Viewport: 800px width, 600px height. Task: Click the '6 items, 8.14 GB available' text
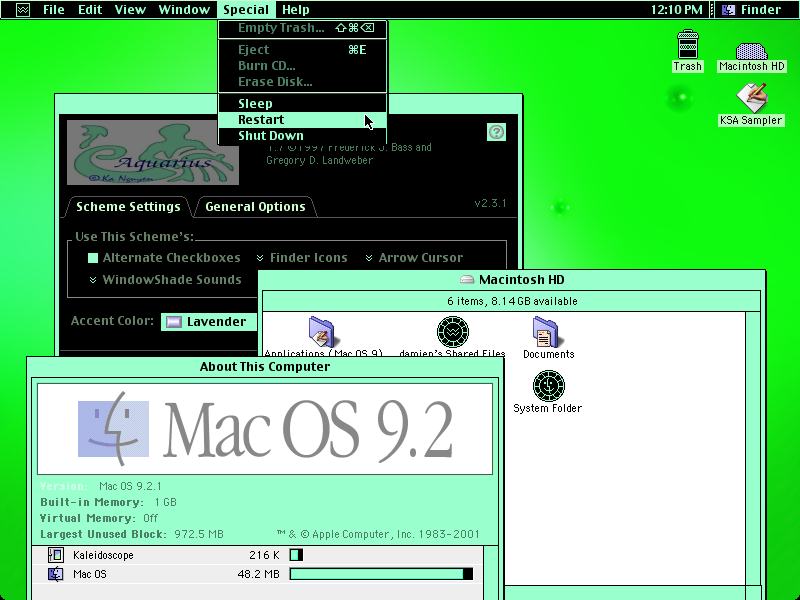[x=512, y=301]
